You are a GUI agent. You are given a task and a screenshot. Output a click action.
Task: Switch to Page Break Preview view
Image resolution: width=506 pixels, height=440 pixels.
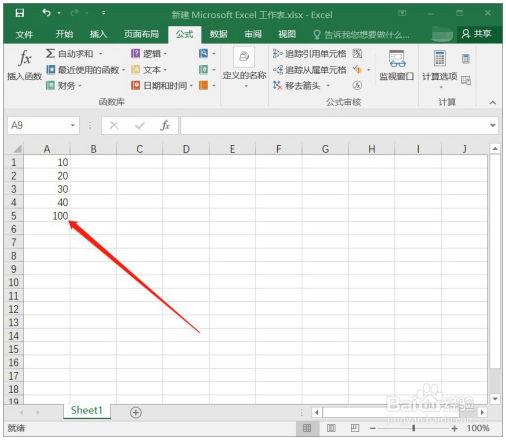coord(355,428)
